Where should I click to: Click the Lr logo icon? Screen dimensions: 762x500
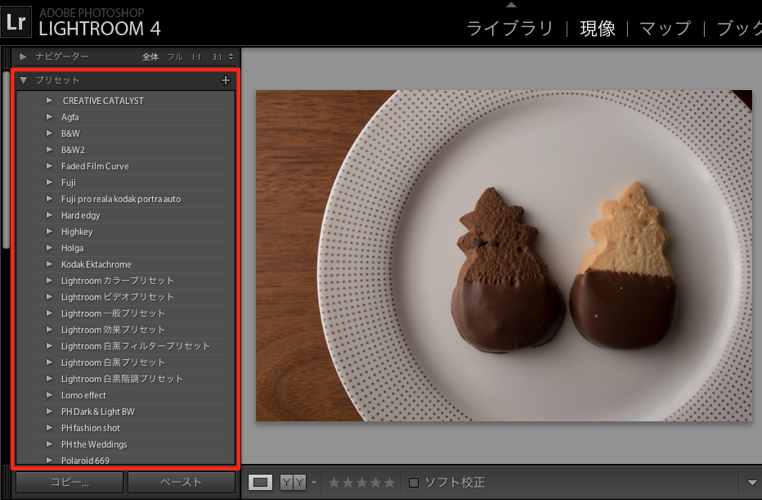point(16,22)
